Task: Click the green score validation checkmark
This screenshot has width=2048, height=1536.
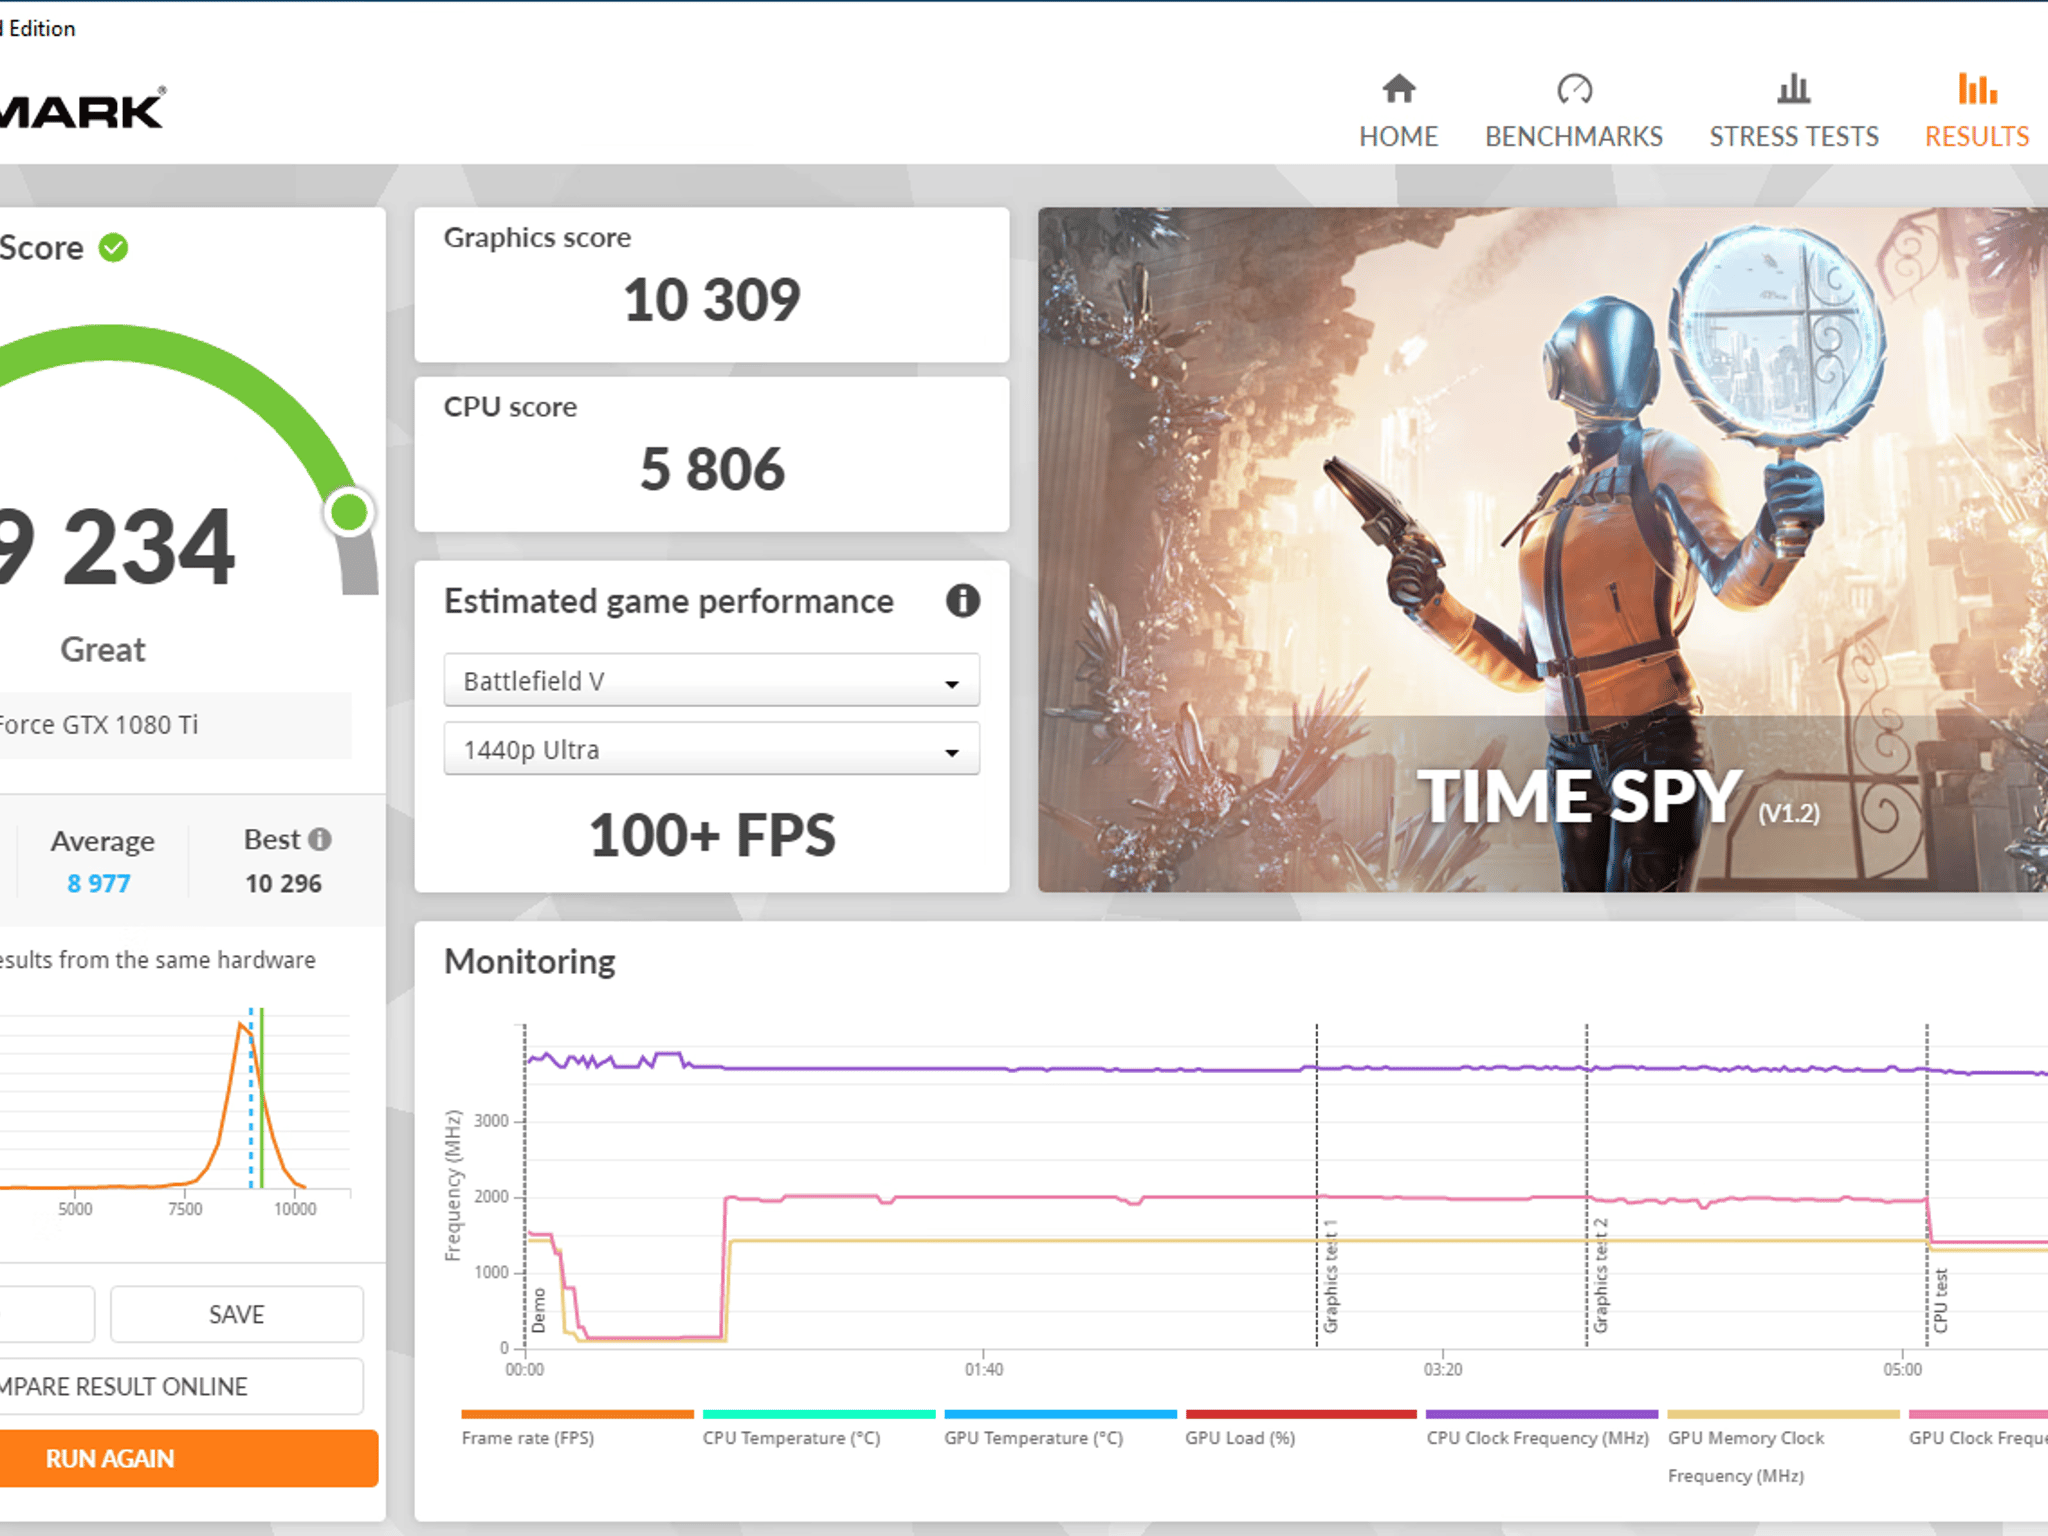Action: coord(113,247)
